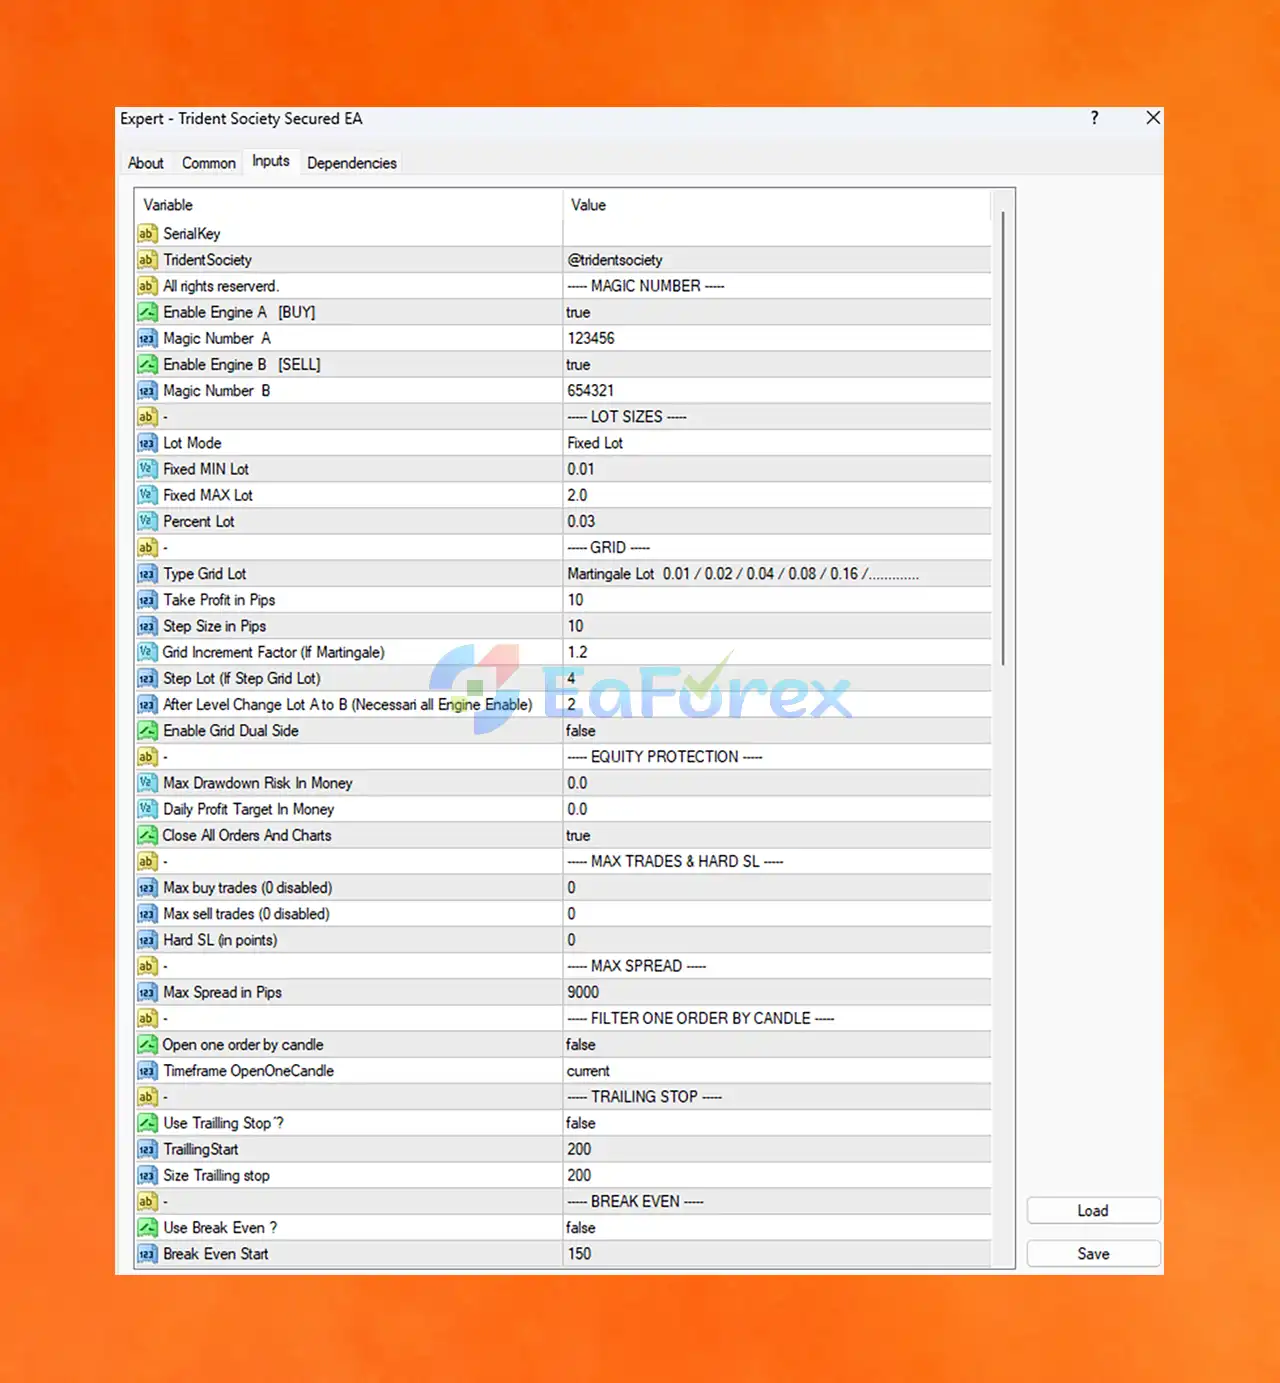Screen dimensions: 1280x1383
Task: Click the icon beside Open one order by candle
Action: [147, 1045]
